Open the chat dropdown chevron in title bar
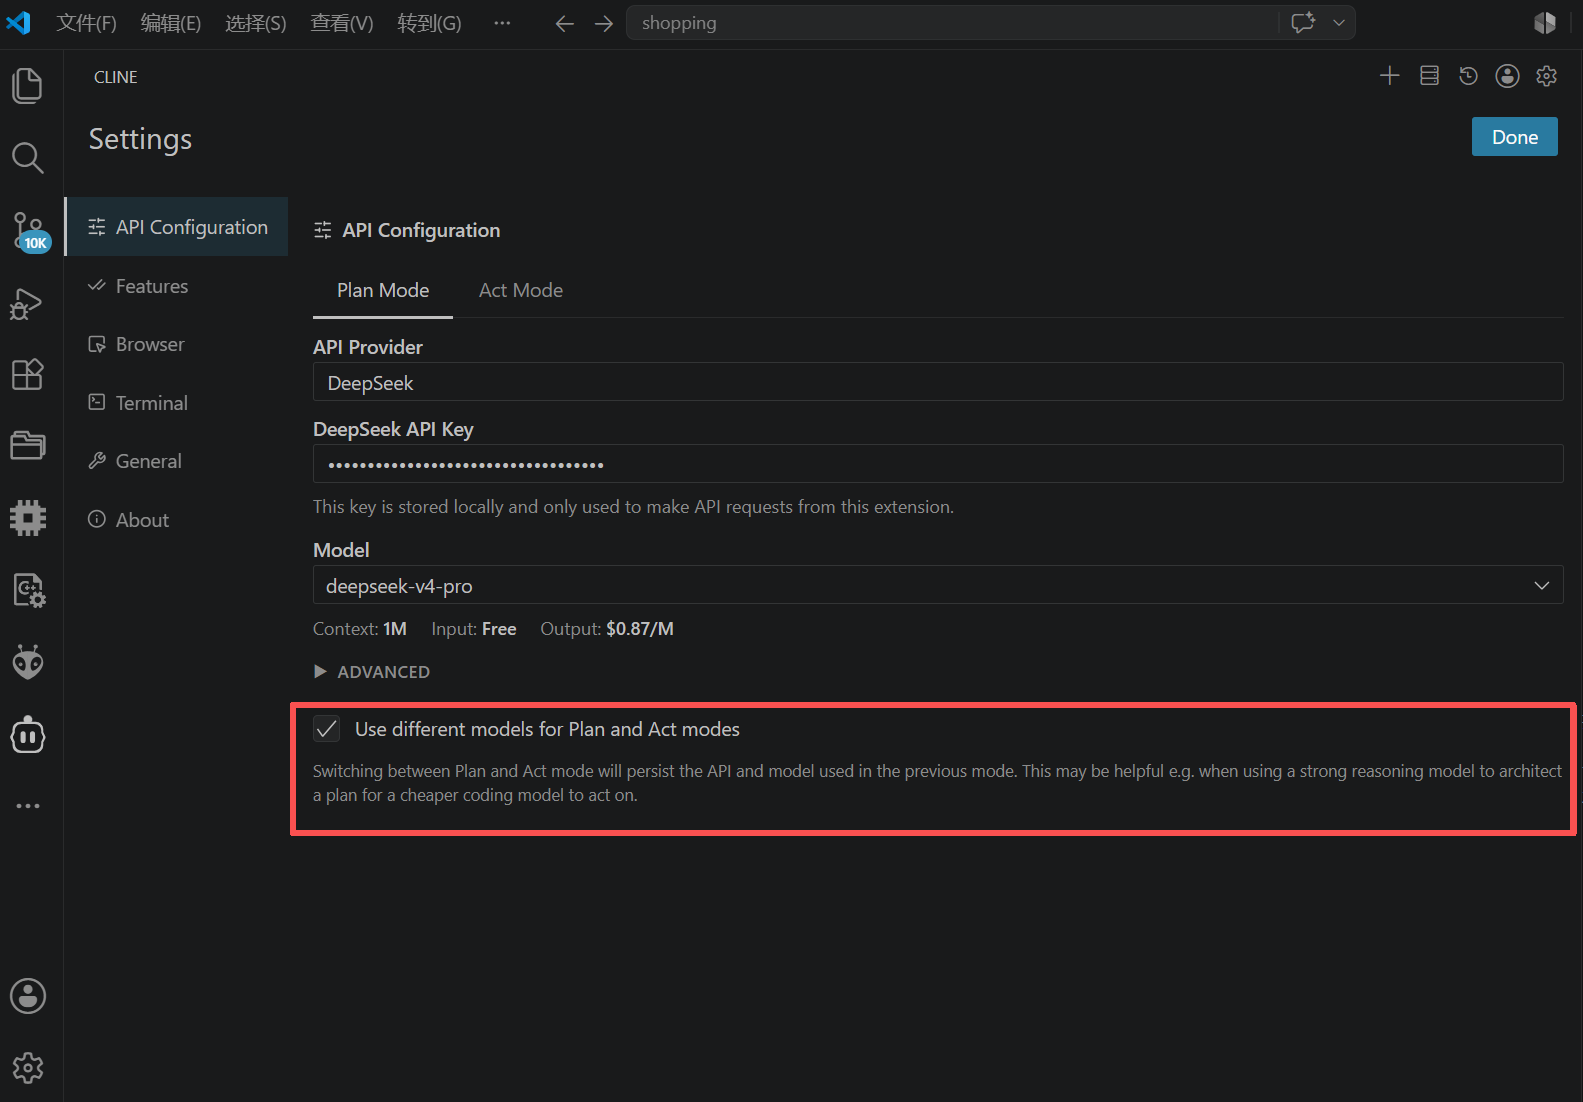Viewport: 1583px width, 1102px height. [x=1339, y=22]
